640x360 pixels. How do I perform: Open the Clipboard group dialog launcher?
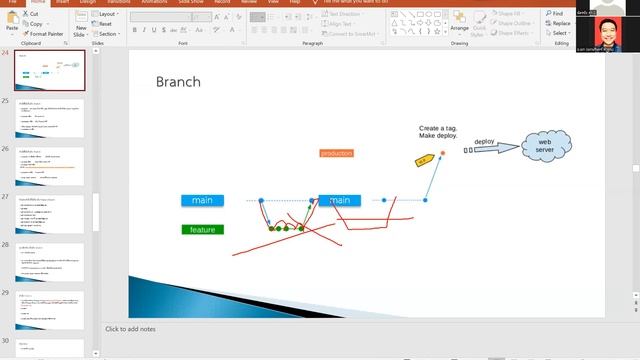[66, 43]
